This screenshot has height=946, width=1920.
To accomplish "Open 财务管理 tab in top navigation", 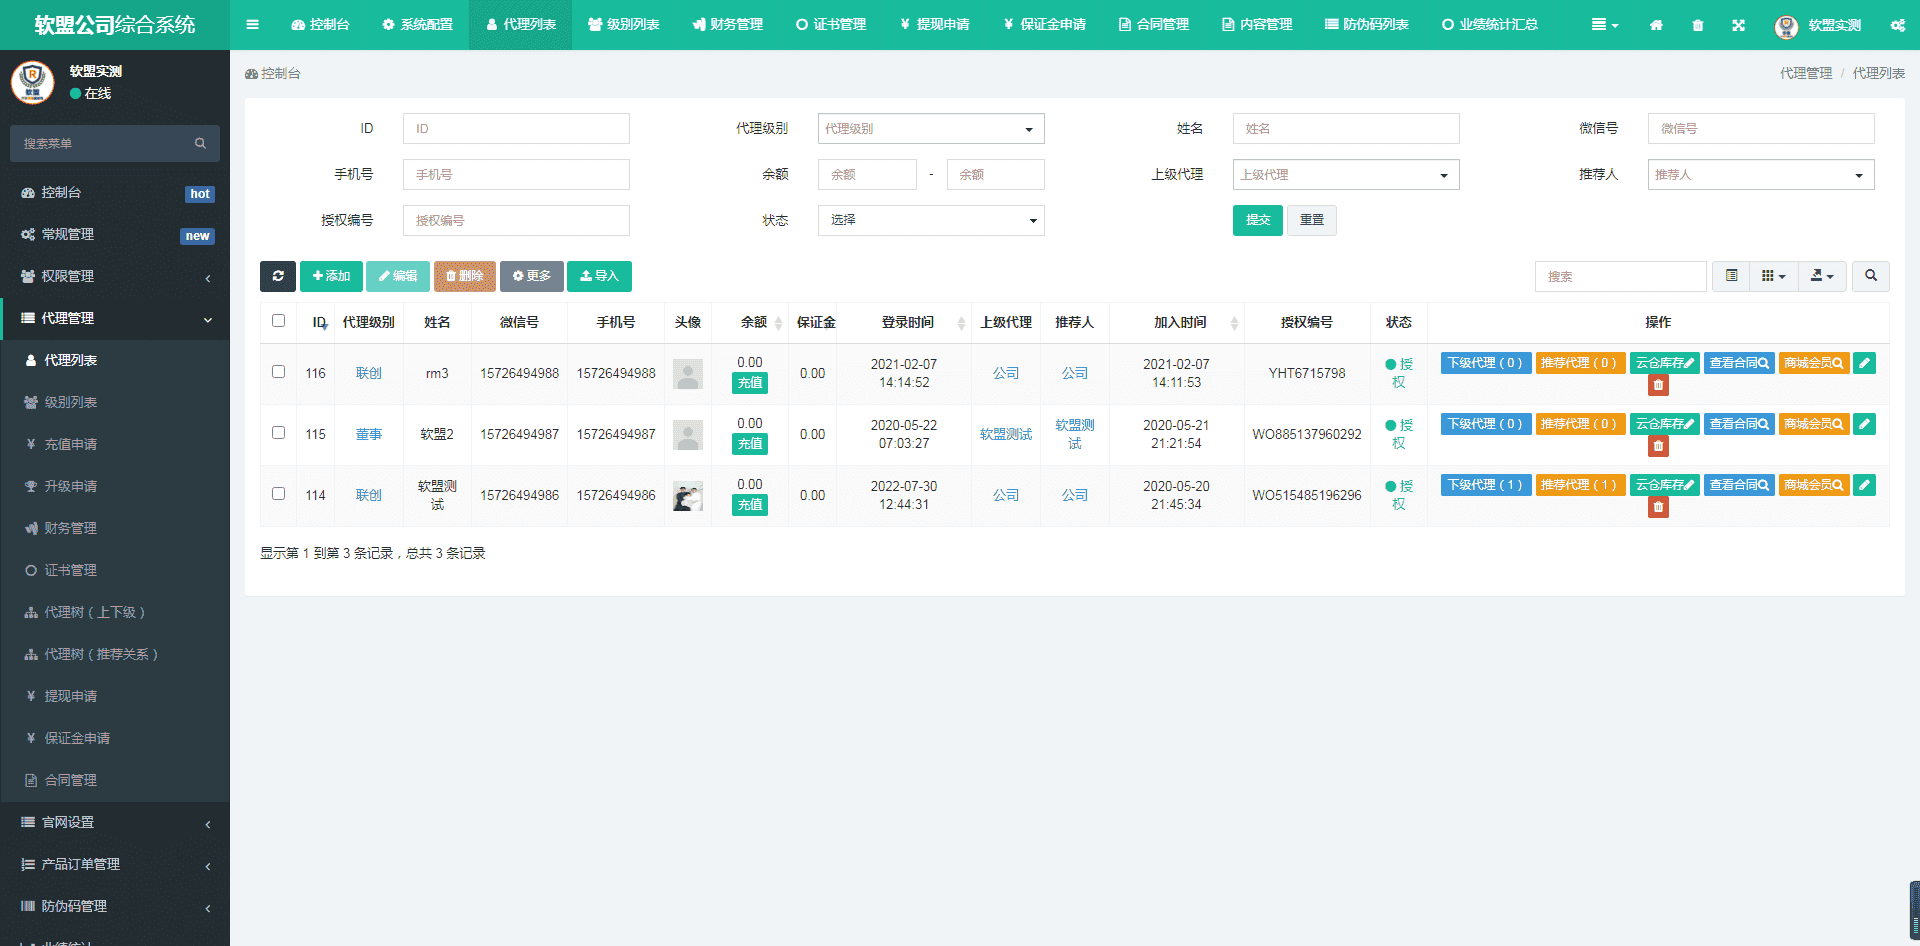I will (727, 25).
